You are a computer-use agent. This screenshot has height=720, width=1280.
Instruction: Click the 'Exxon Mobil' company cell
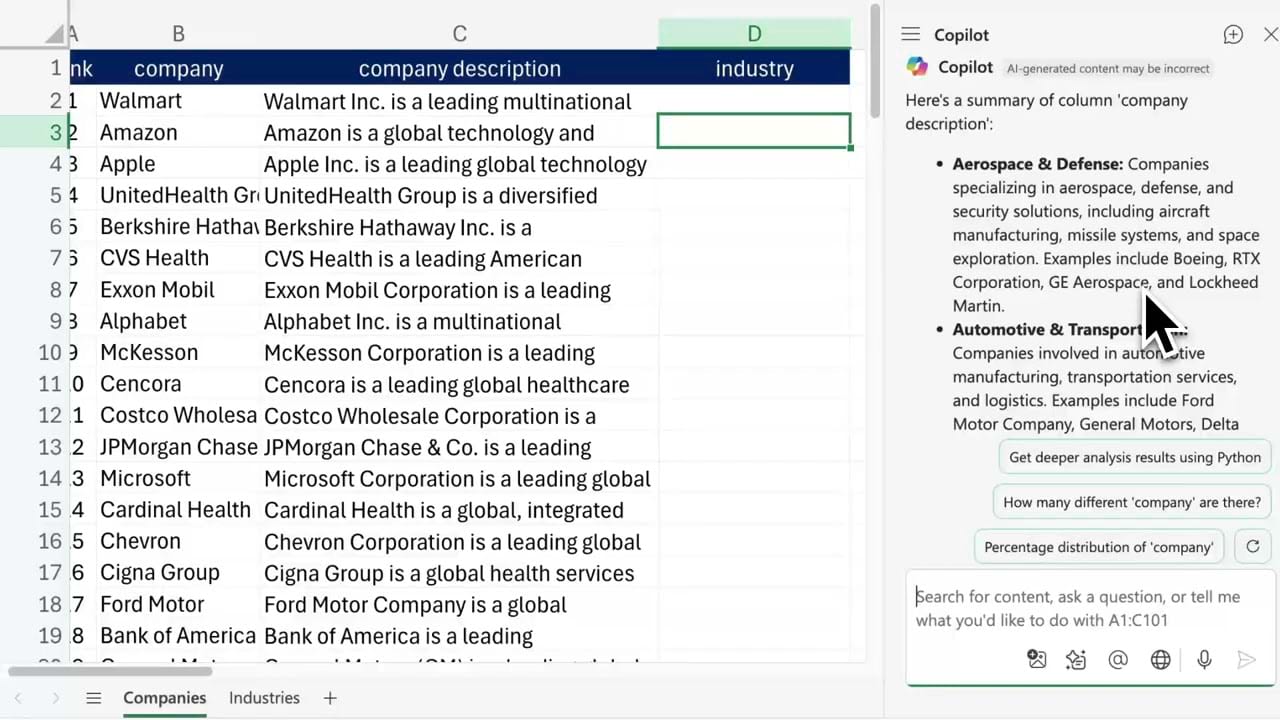coord(178,290)
